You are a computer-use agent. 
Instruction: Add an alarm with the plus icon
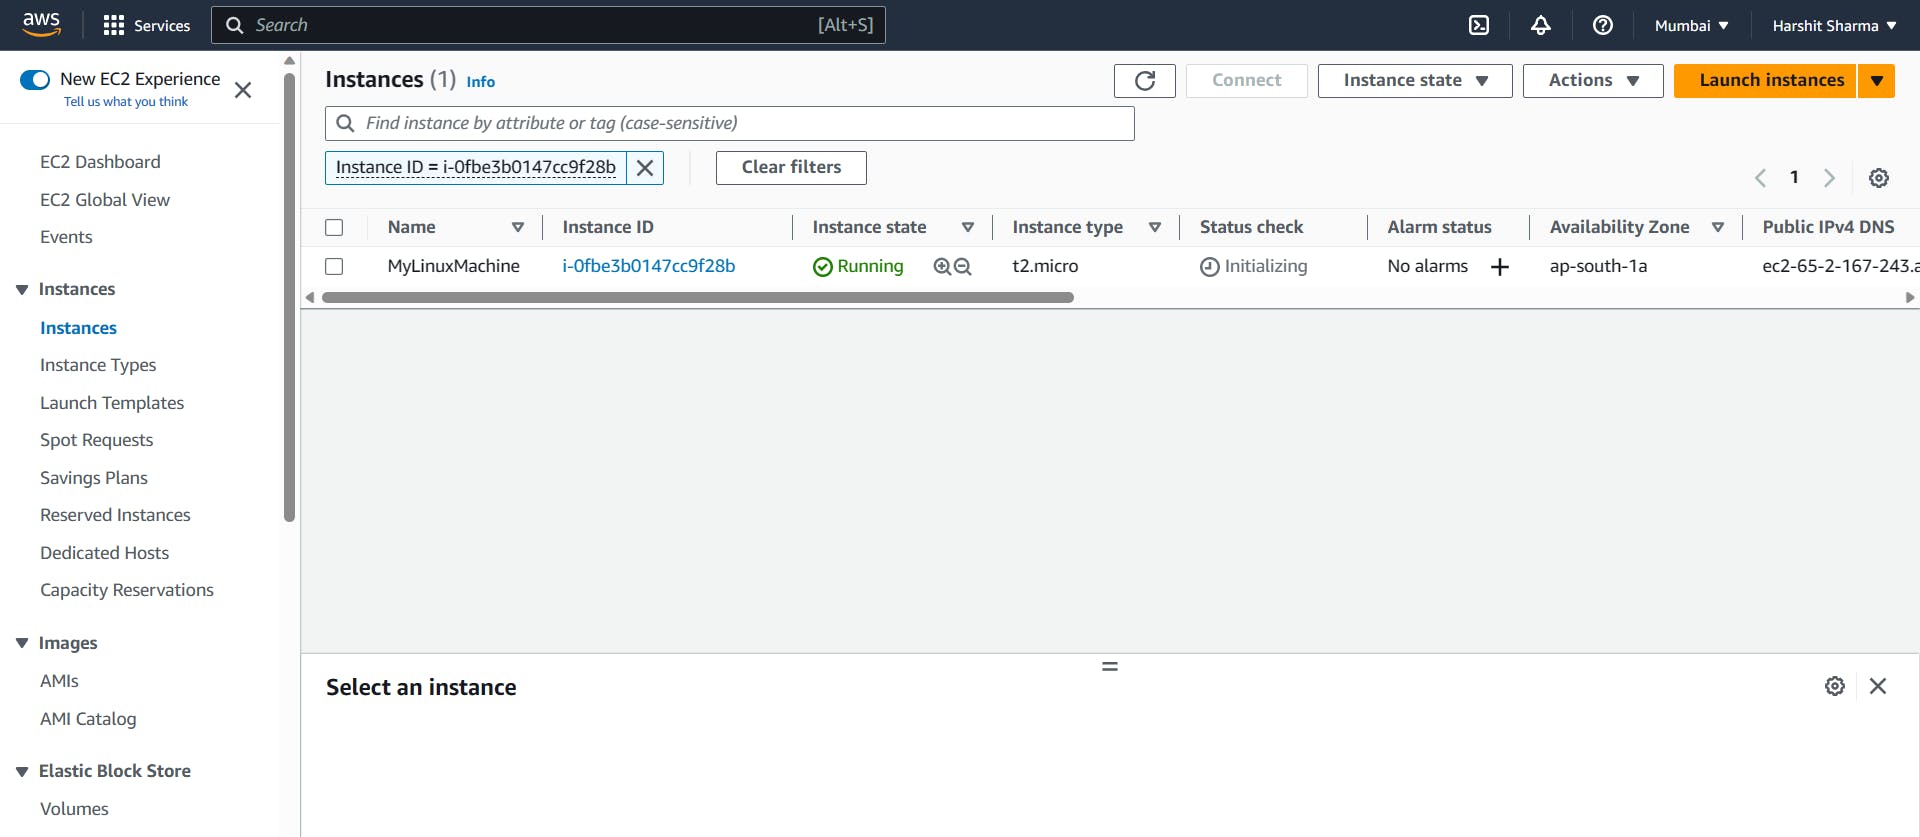pyautogui.click(x=1500, y=267)
